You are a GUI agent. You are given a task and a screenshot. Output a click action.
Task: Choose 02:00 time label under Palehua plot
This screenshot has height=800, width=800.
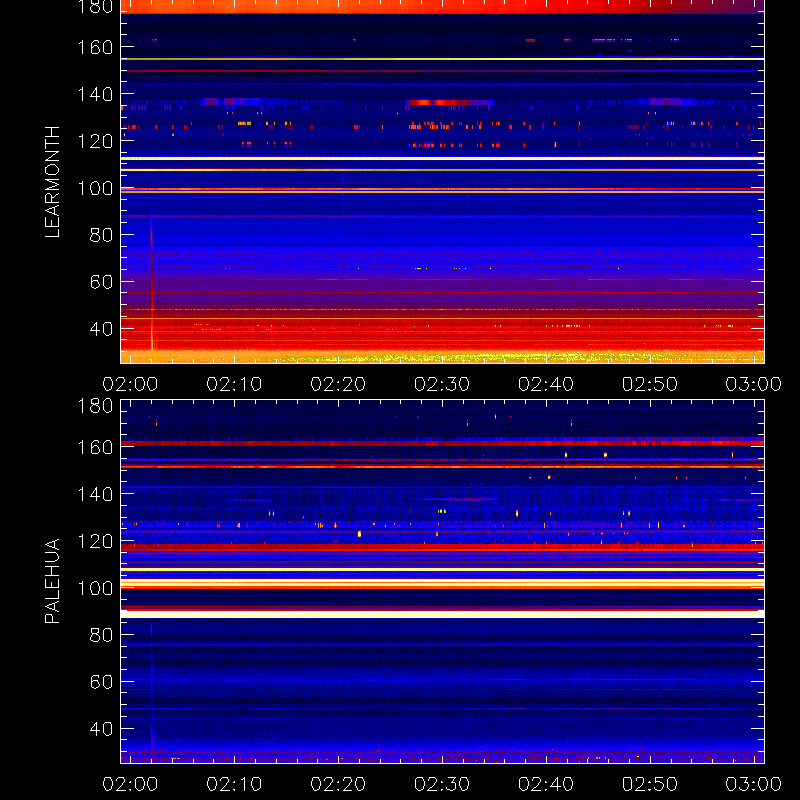point(130,784)
